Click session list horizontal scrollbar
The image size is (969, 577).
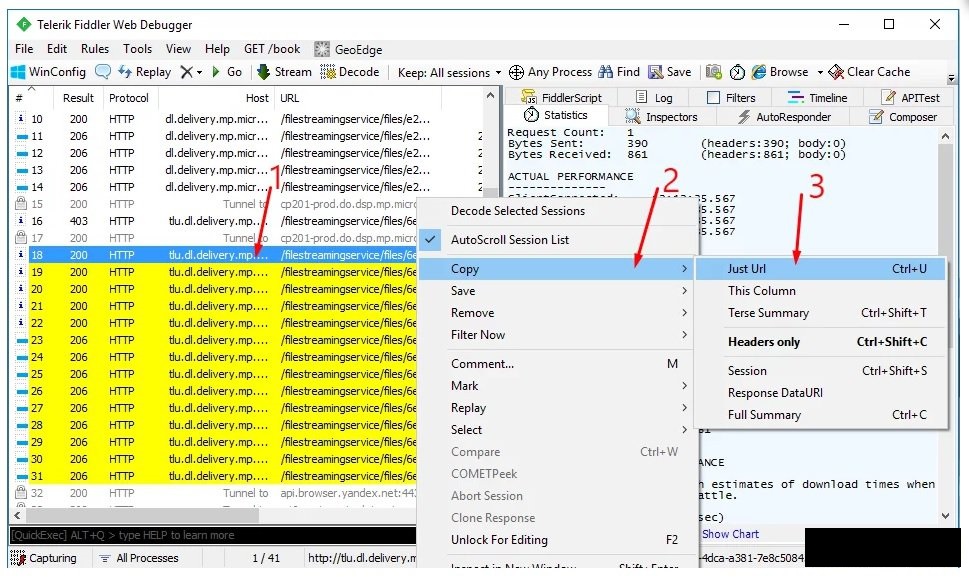tap(140, 515)
